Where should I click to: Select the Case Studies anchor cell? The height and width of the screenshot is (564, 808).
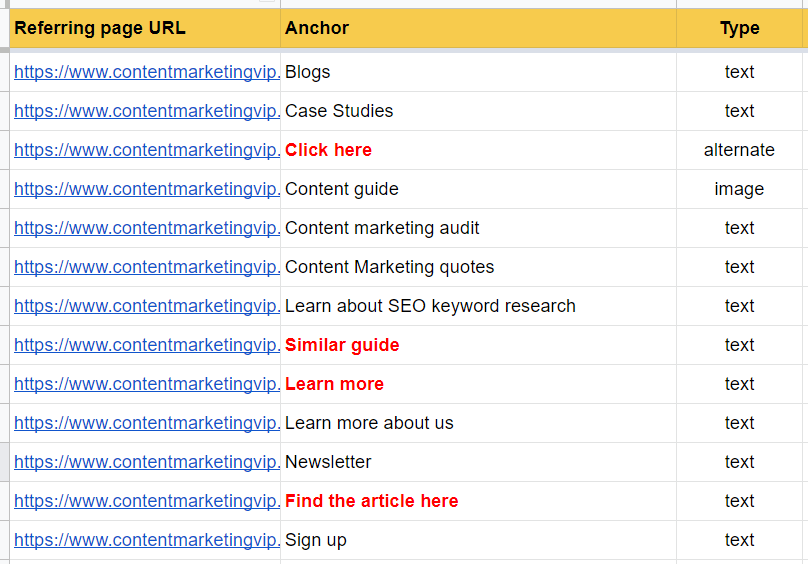tap(478, 111)
